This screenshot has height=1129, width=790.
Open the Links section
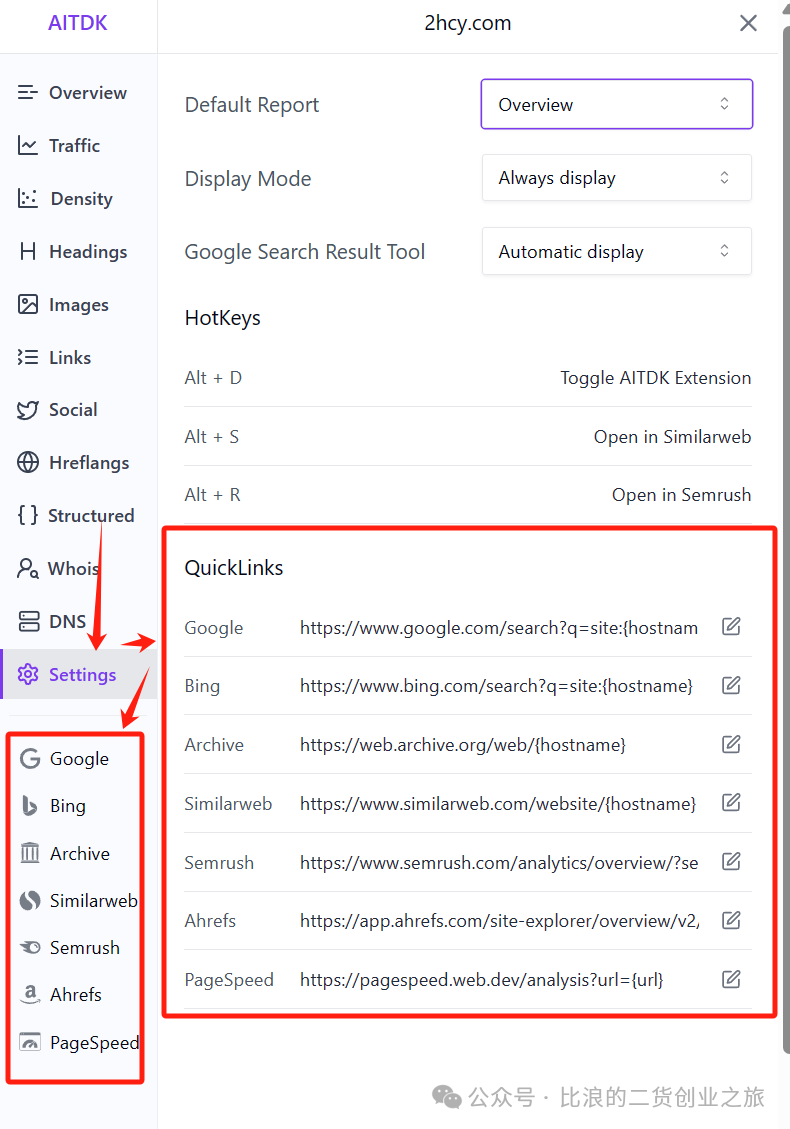point(72,358)
